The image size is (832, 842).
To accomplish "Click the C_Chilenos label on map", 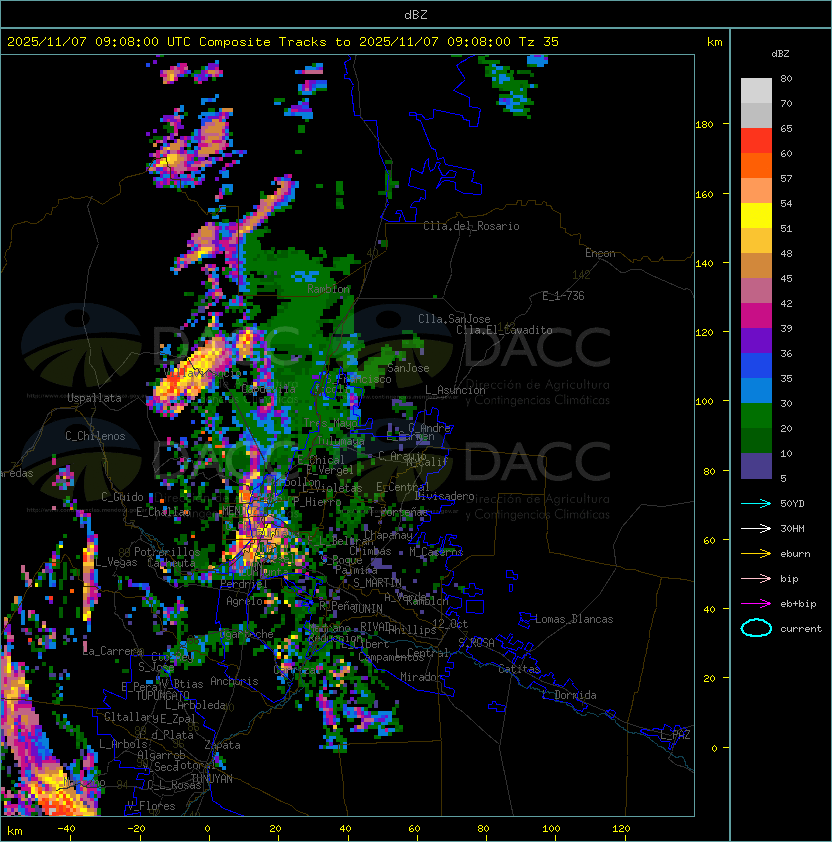I will point(95,436).
